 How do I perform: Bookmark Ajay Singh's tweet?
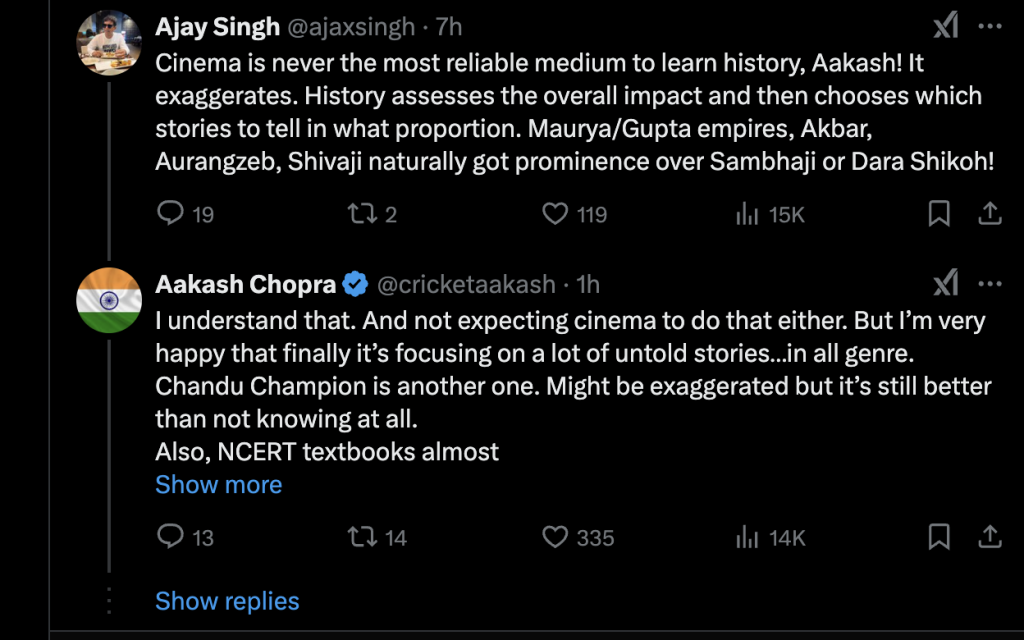[939, 213]
